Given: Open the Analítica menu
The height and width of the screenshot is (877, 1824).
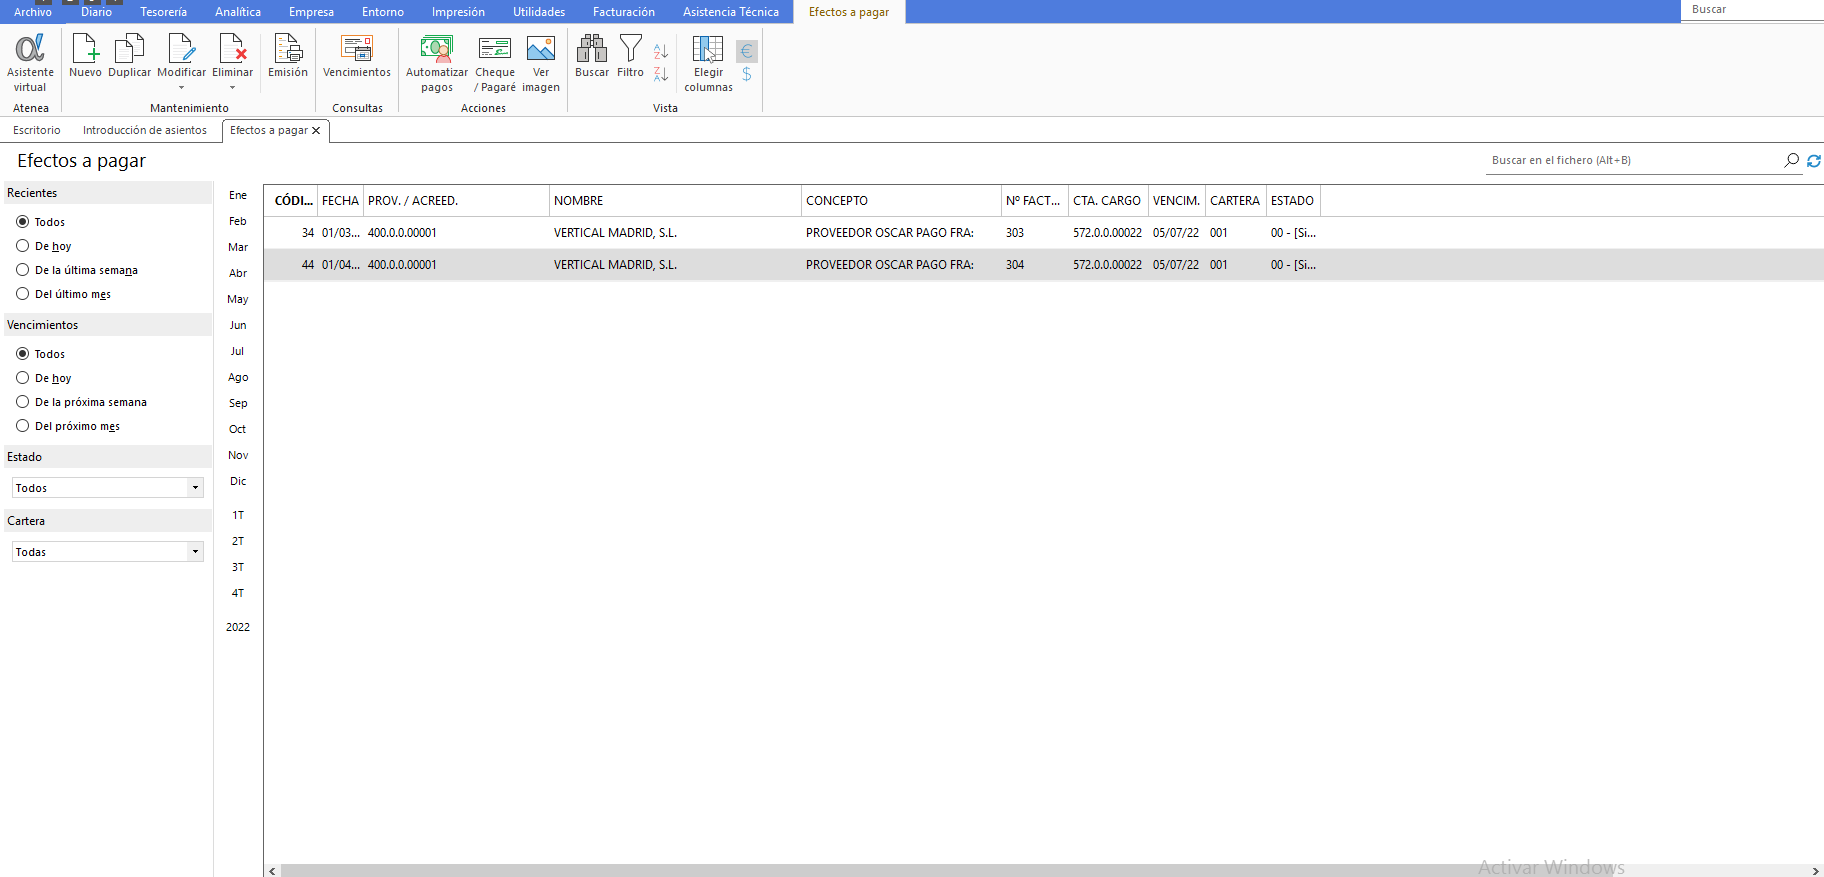Looking at the screenshot, I should point(238,12).
